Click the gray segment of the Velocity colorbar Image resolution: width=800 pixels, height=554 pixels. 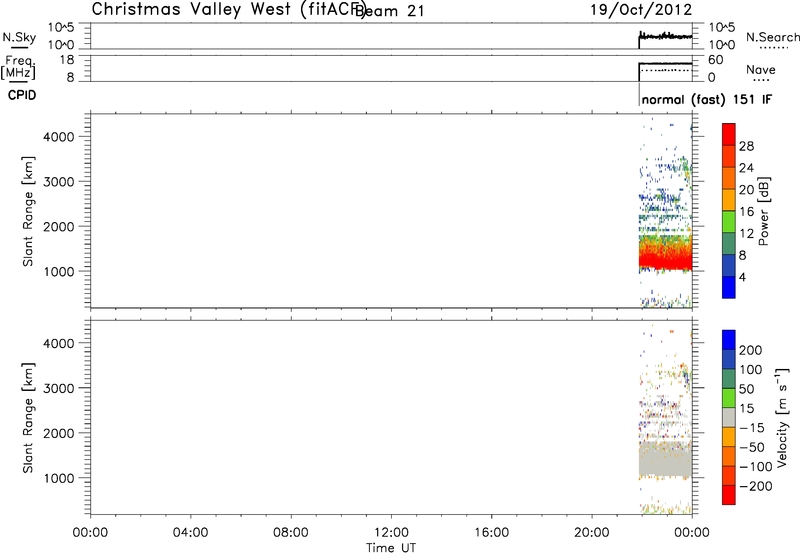click(x=729, y=418)
